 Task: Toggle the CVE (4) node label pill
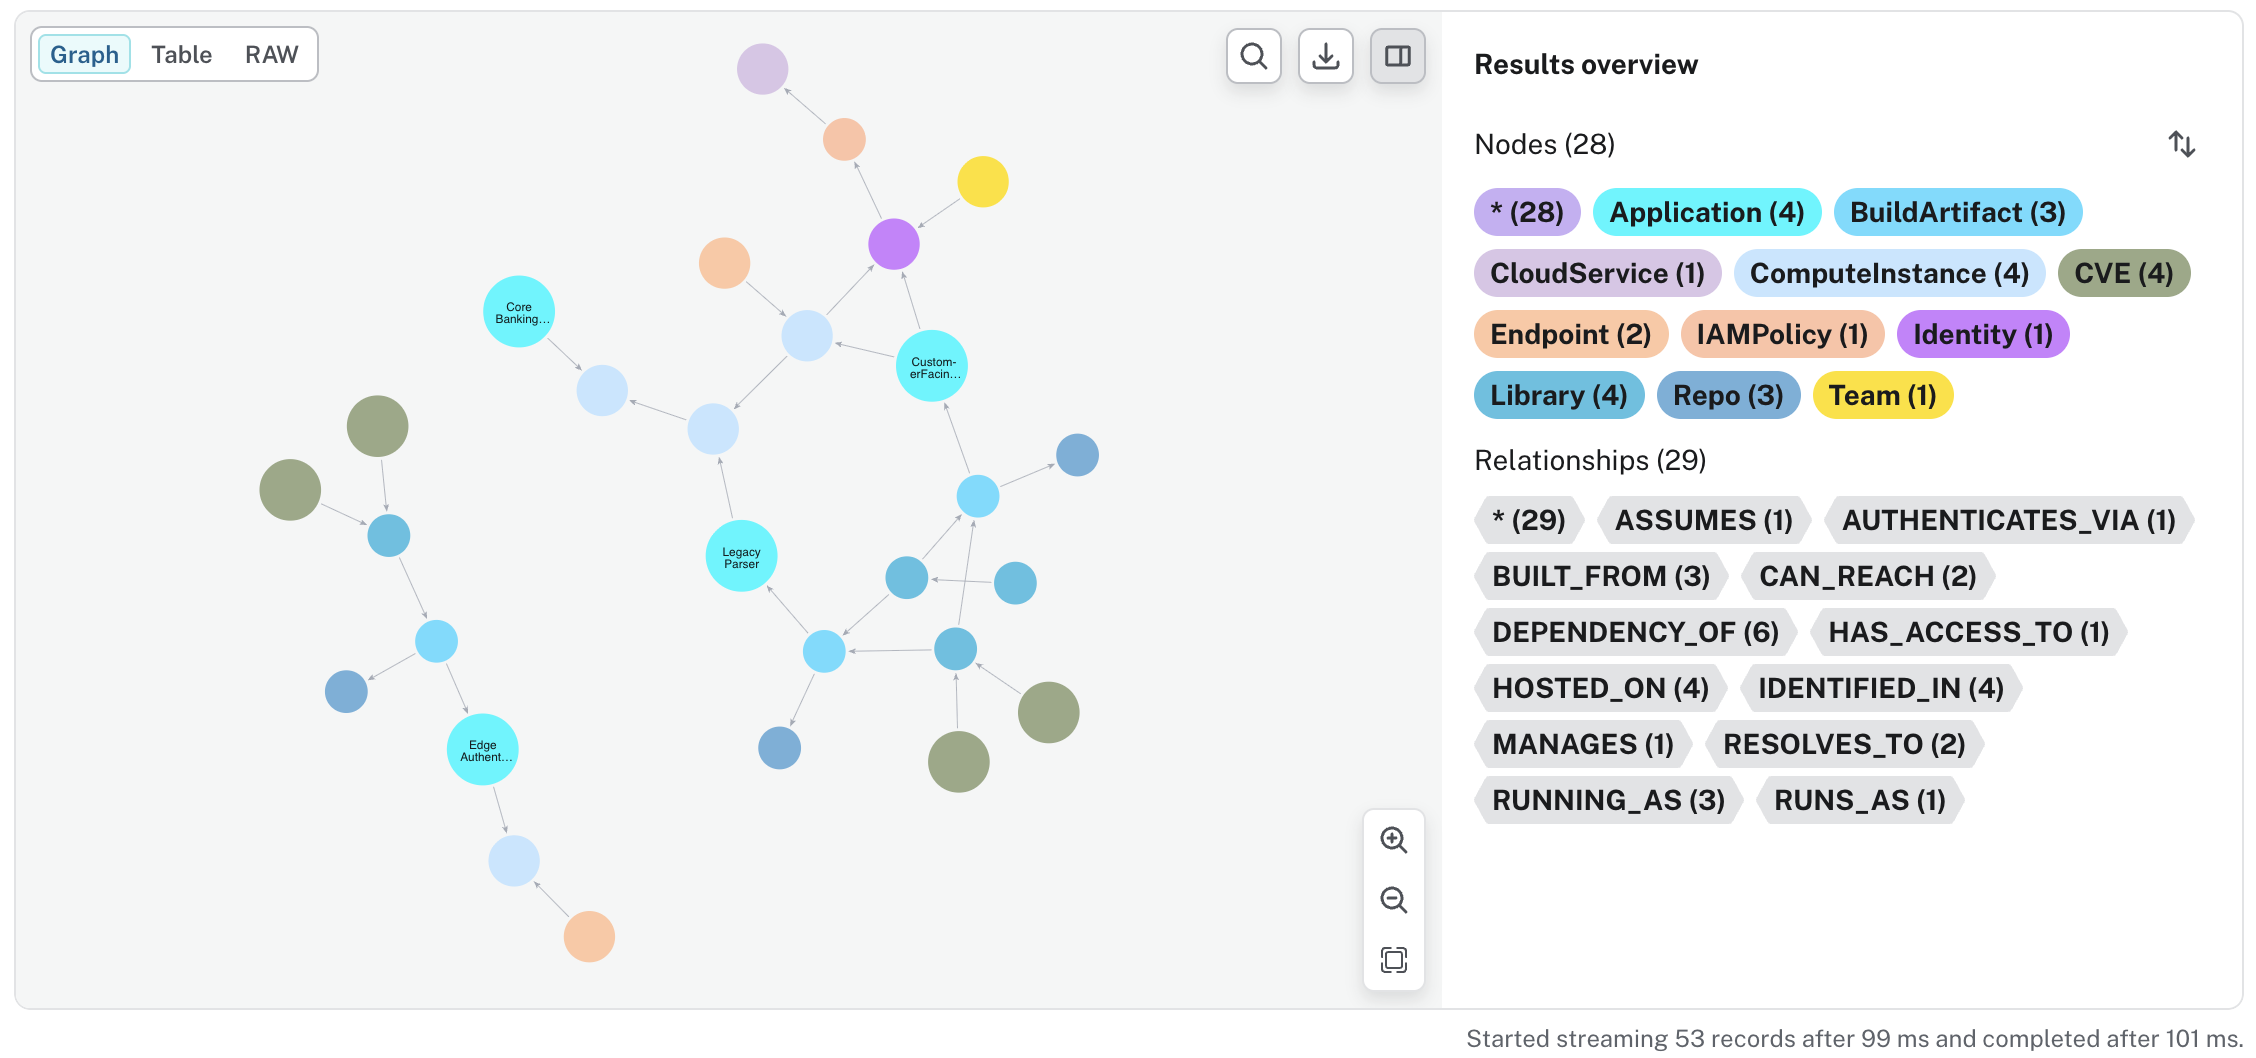coord(2124,272)
